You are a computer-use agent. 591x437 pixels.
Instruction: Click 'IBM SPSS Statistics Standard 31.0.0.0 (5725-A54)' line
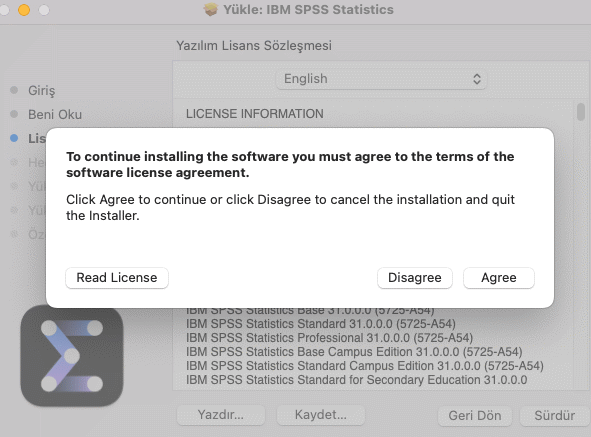click(x=321, y=324)
